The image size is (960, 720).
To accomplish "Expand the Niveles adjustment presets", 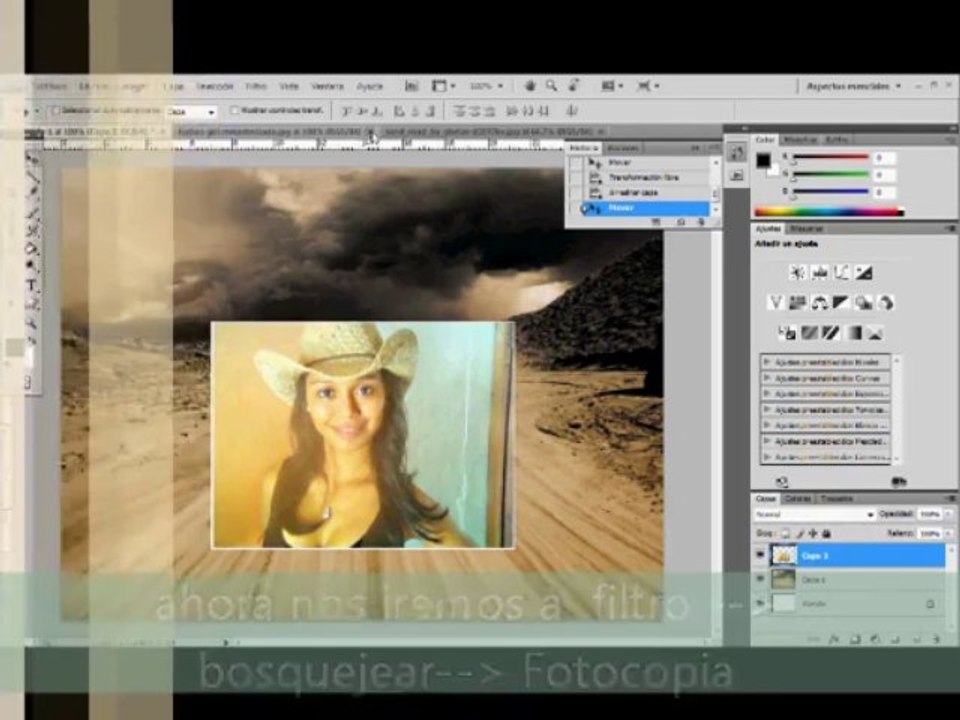I will [x=766, y=362].
